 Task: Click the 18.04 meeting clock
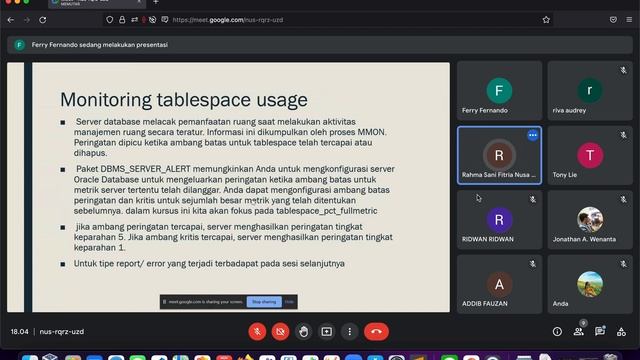pyautogui.click(x=20, y=331)
